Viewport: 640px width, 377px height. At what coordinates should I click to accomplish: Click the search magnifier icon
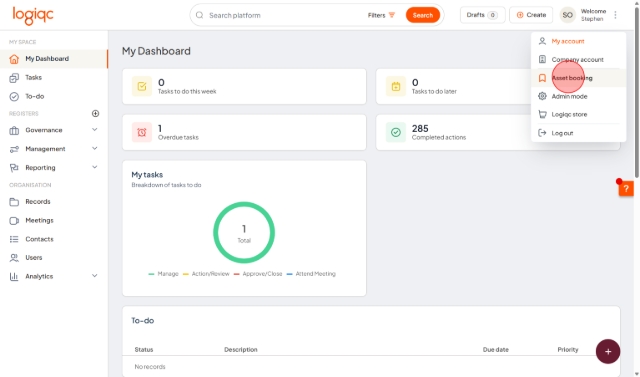tap(199, 15)
